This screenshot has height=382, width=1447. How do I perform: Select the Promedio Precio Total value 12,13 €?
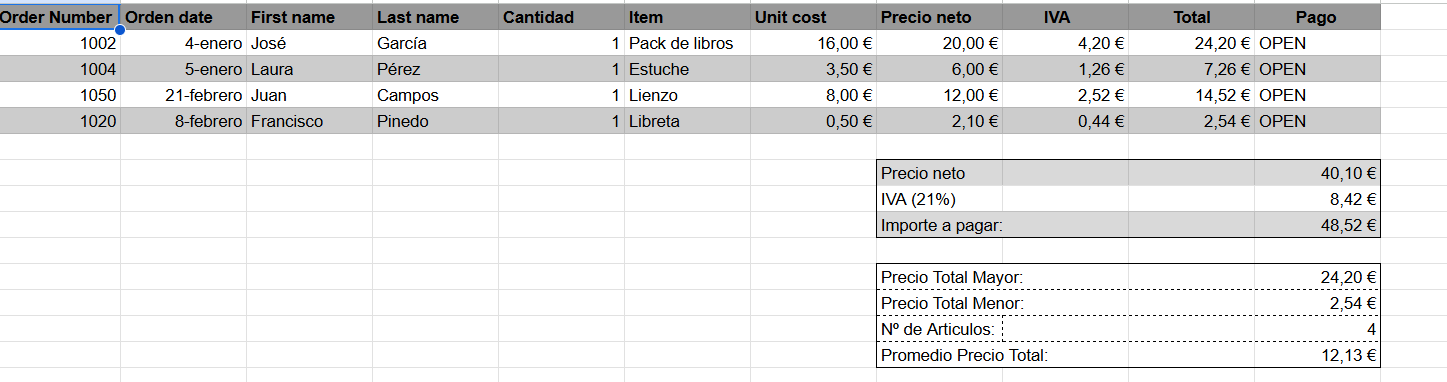(x=1318, y=355)
